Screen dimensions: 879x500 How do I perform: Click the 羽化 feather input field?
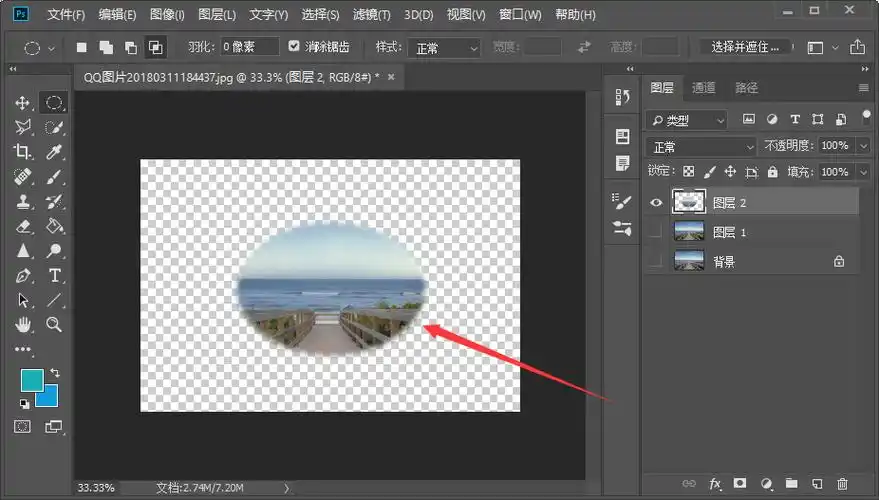249,47
